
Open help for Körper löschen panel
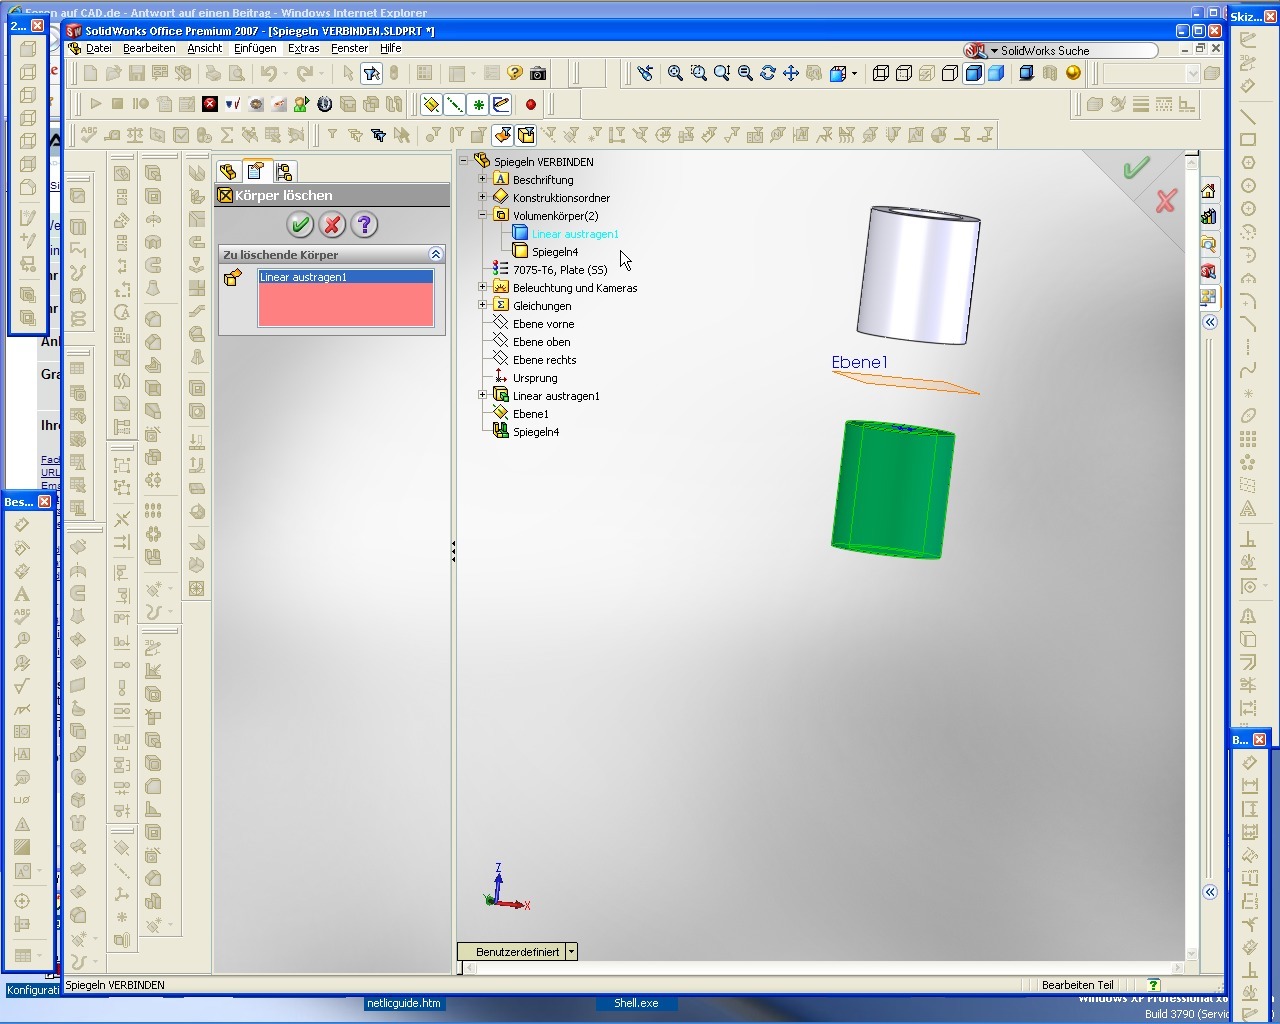[365, 225]
